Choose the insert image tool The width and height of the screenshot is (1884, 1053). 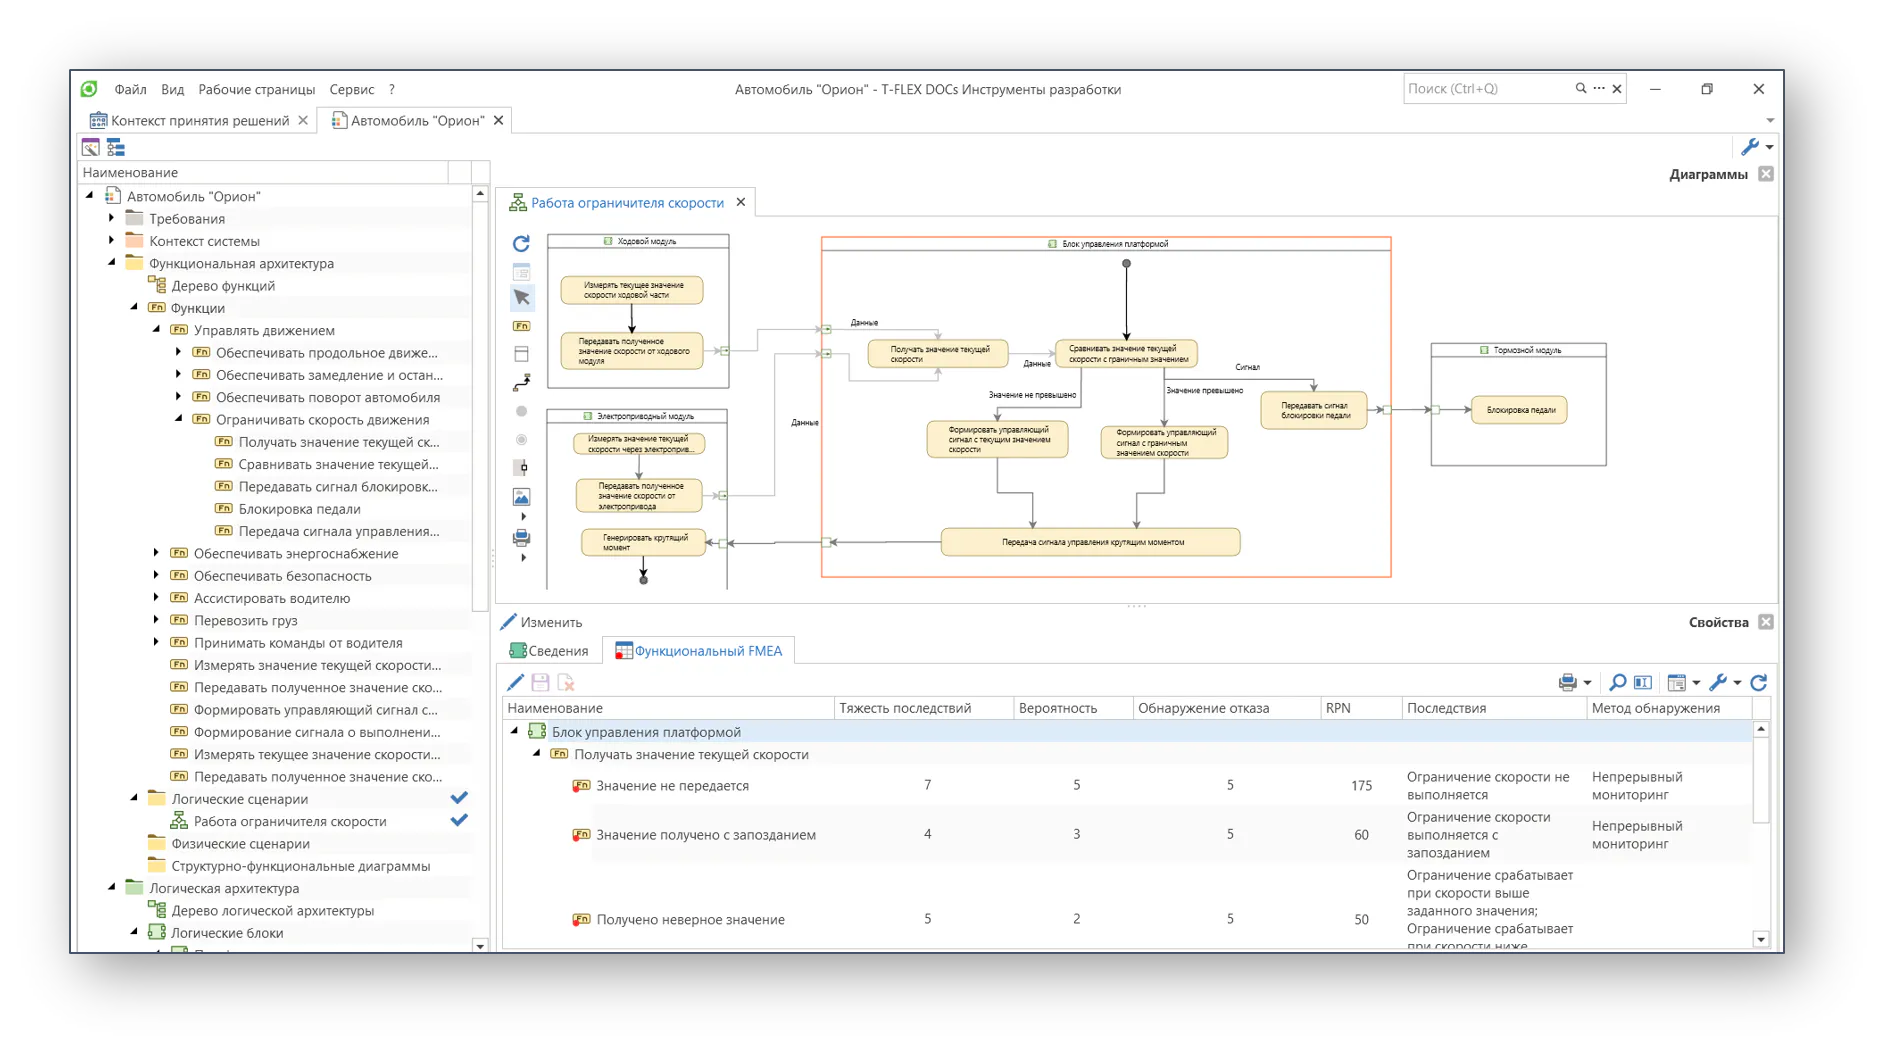(521, 497)
